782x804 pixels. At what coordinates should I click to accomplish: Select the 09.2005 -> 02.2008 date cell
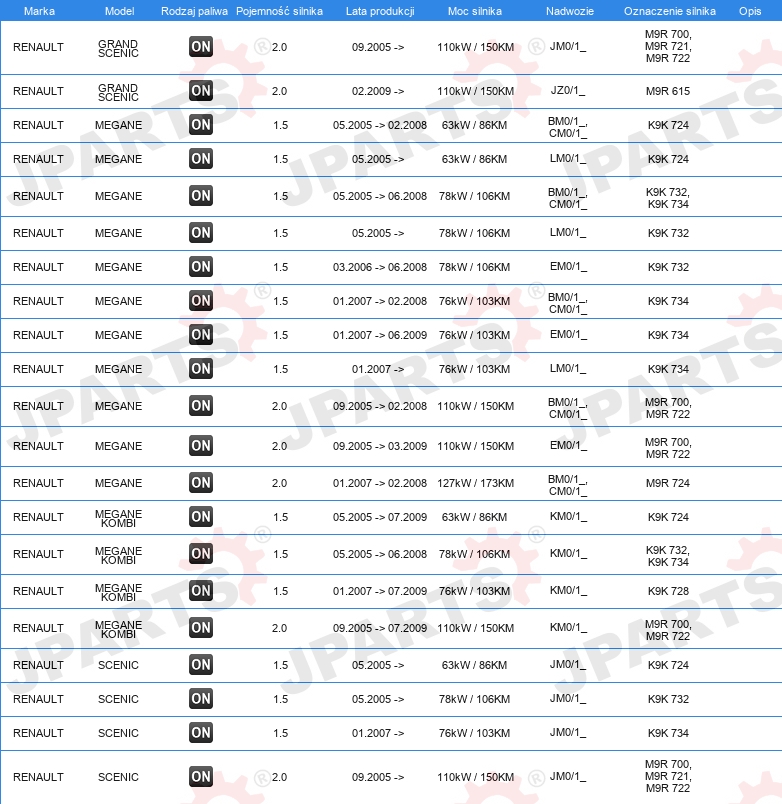coord(379,406)
